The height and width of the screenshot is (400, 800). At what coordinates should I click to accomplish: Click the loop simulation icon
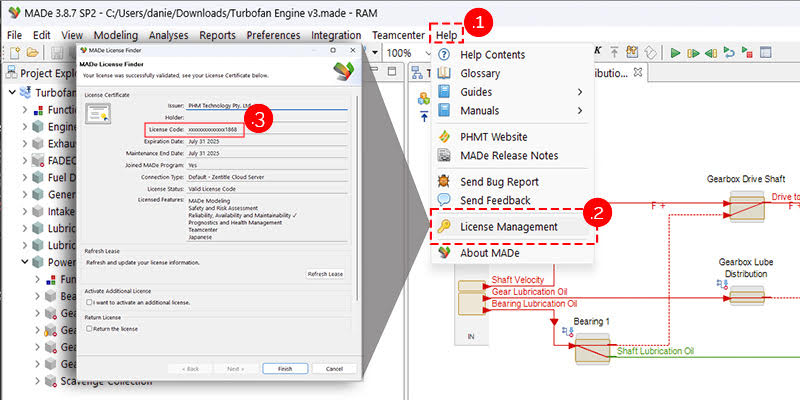click(x=729, y=53)
